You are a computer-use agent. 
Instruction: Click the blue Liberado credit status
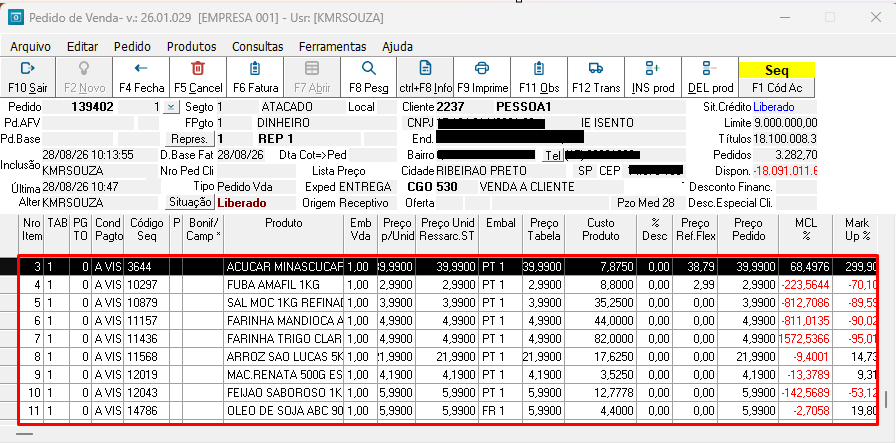(x=774, y=107)
